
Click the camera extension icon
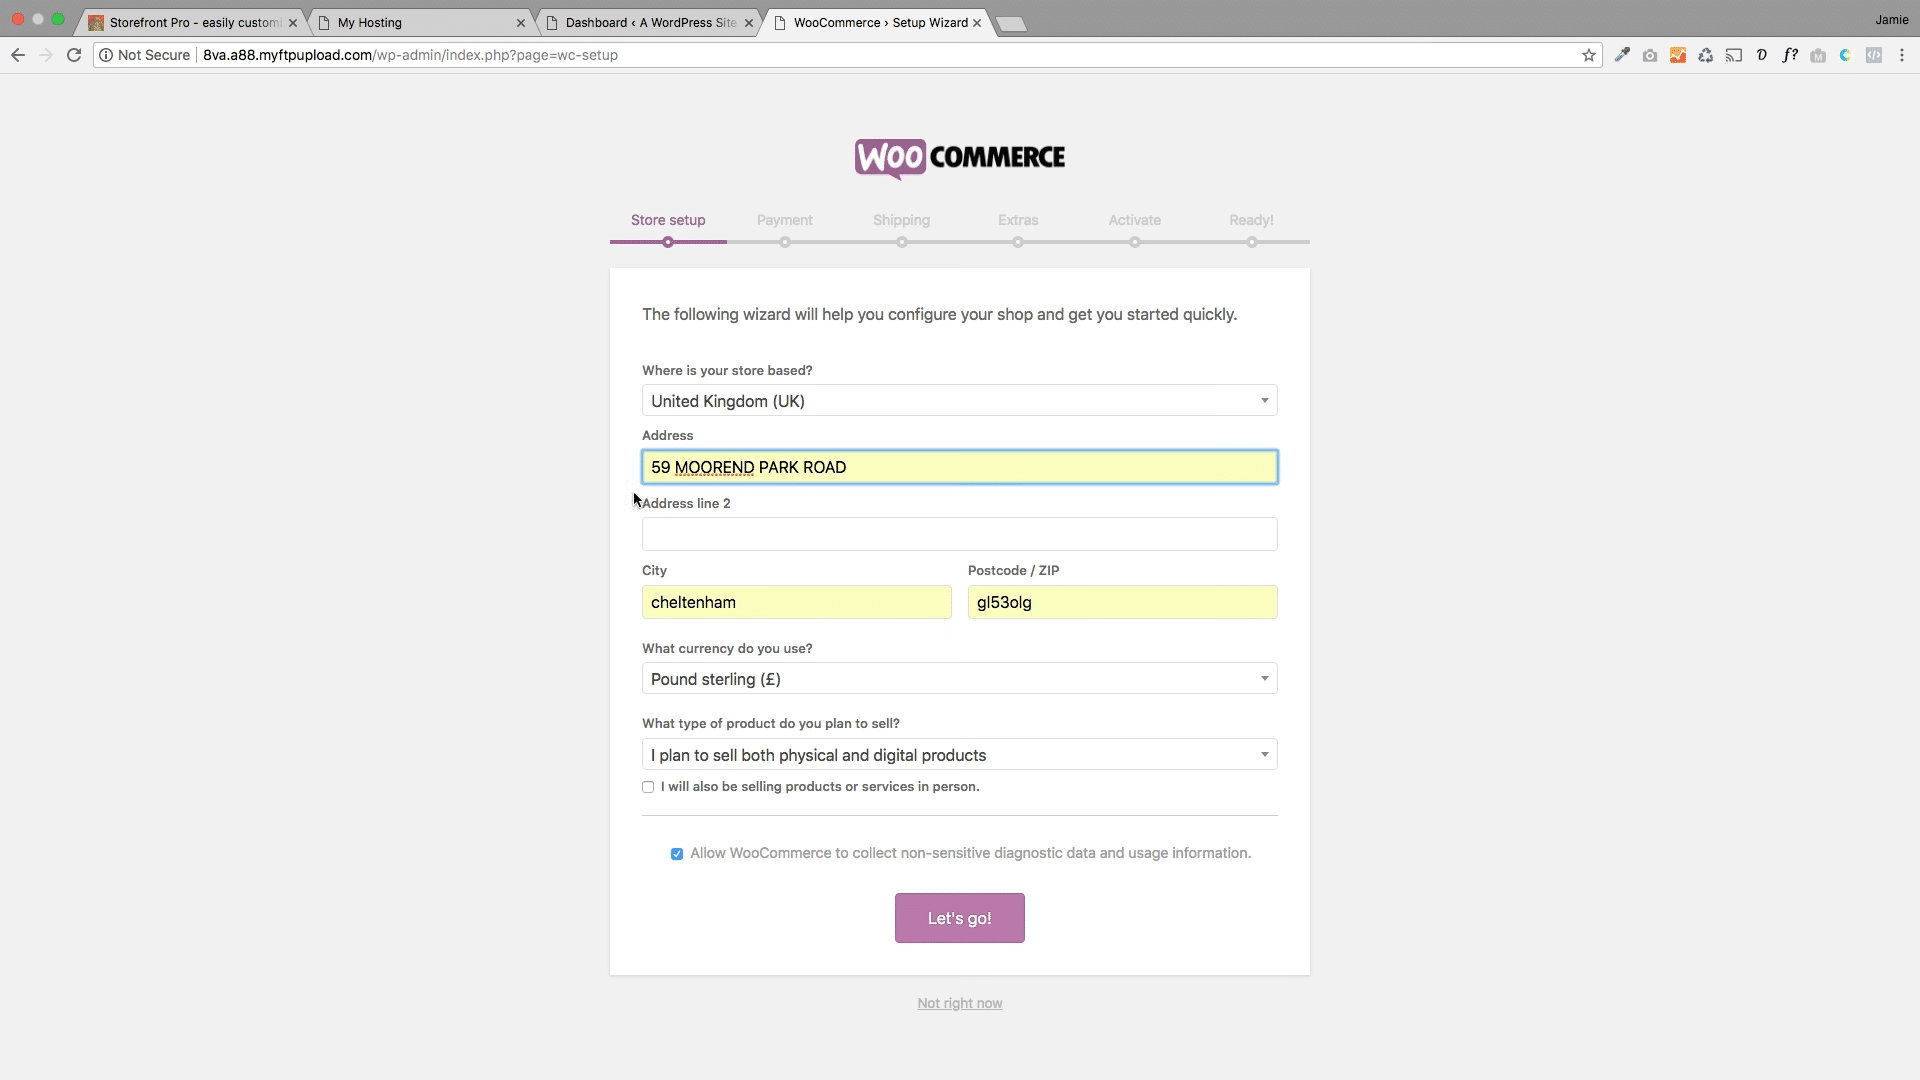click(x=1650, y=55)
